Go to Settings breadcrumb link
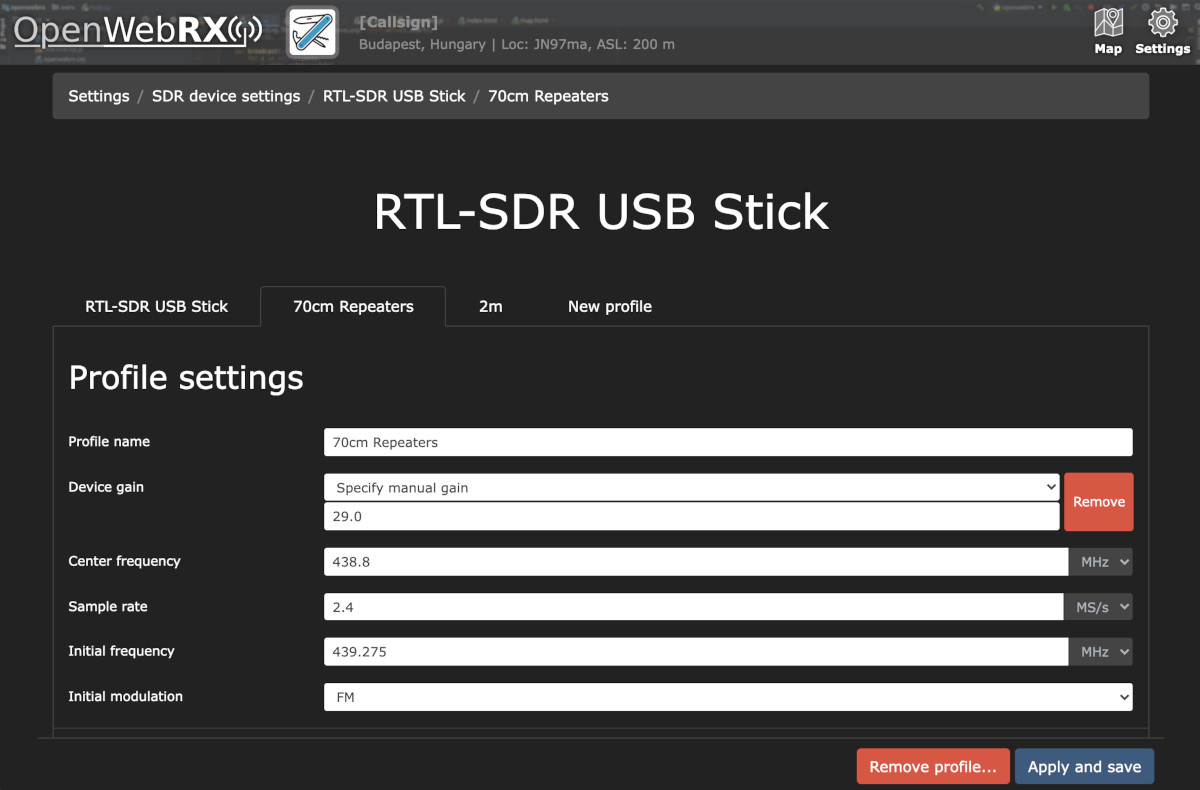The width and height of the screenshot is (1200, 790). tap(98, 96)
